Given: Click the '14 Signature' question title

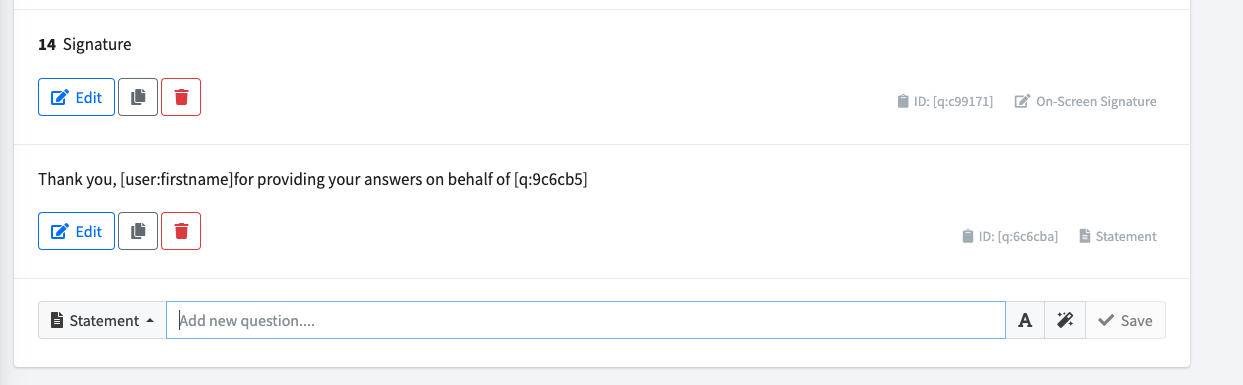Looking at the screenshot, I should [x=85, y=44].
